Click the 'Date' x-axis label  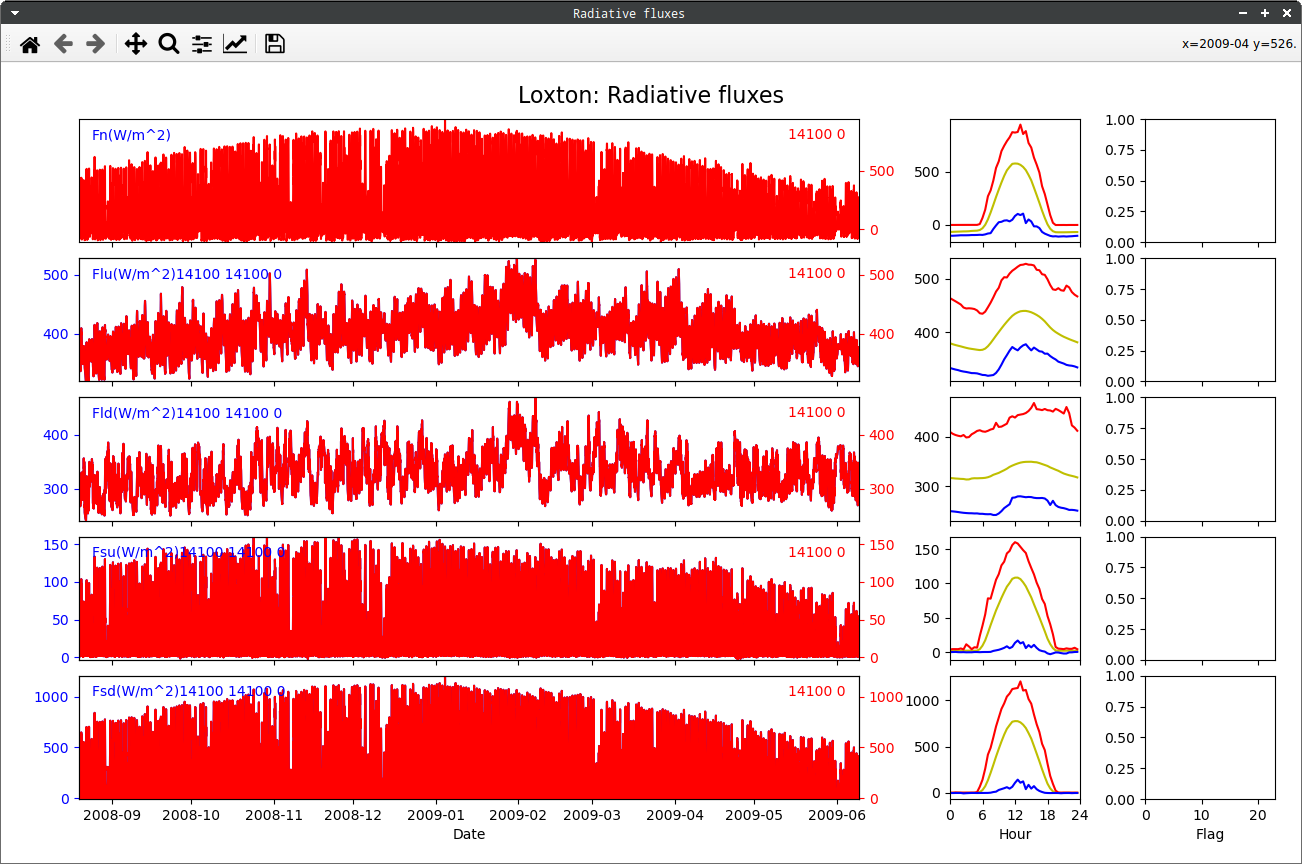click(x=469, y=834)
